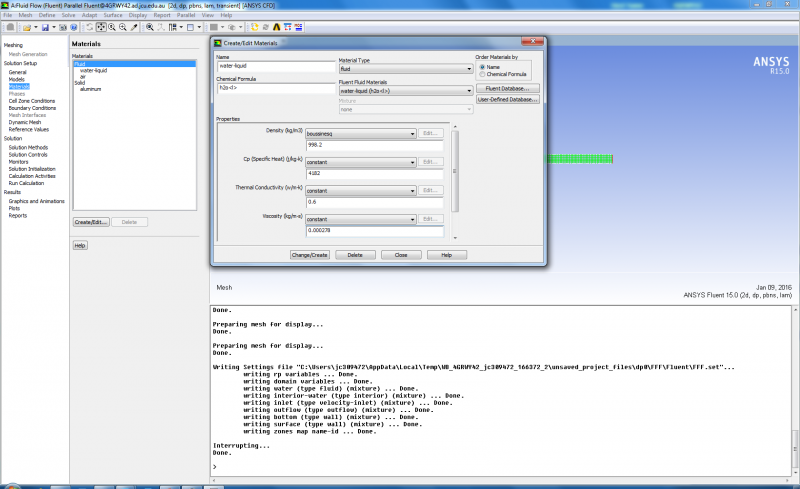
Task: Open Graphics and Animations in tree
Action: (x=36, y=201)
